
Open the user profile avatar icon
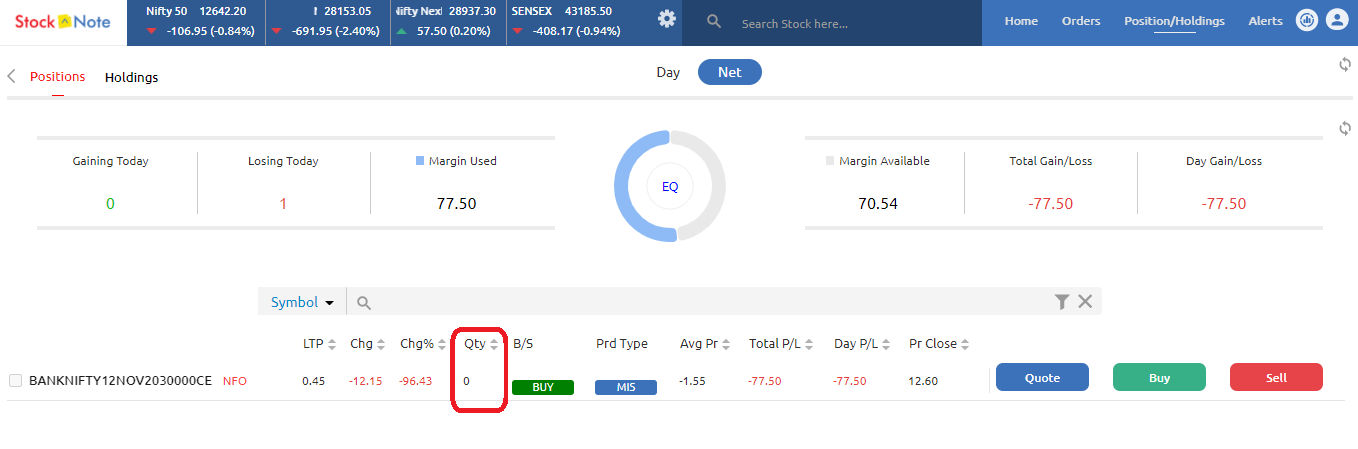coord(1336,20)
